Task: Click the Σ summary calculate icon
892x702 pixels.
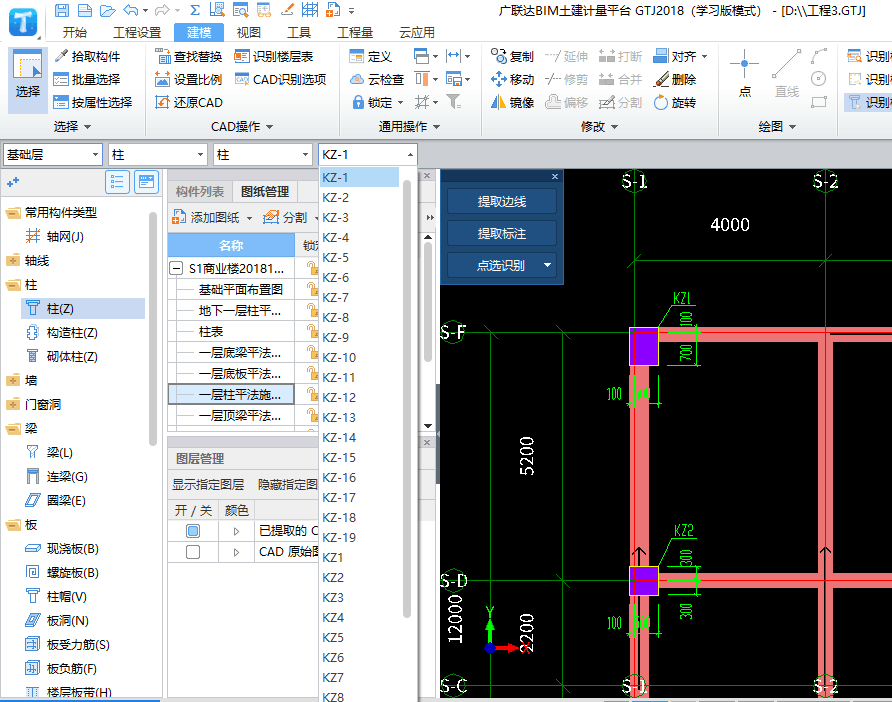Action: pyautogui.click(x=195, y=10)
